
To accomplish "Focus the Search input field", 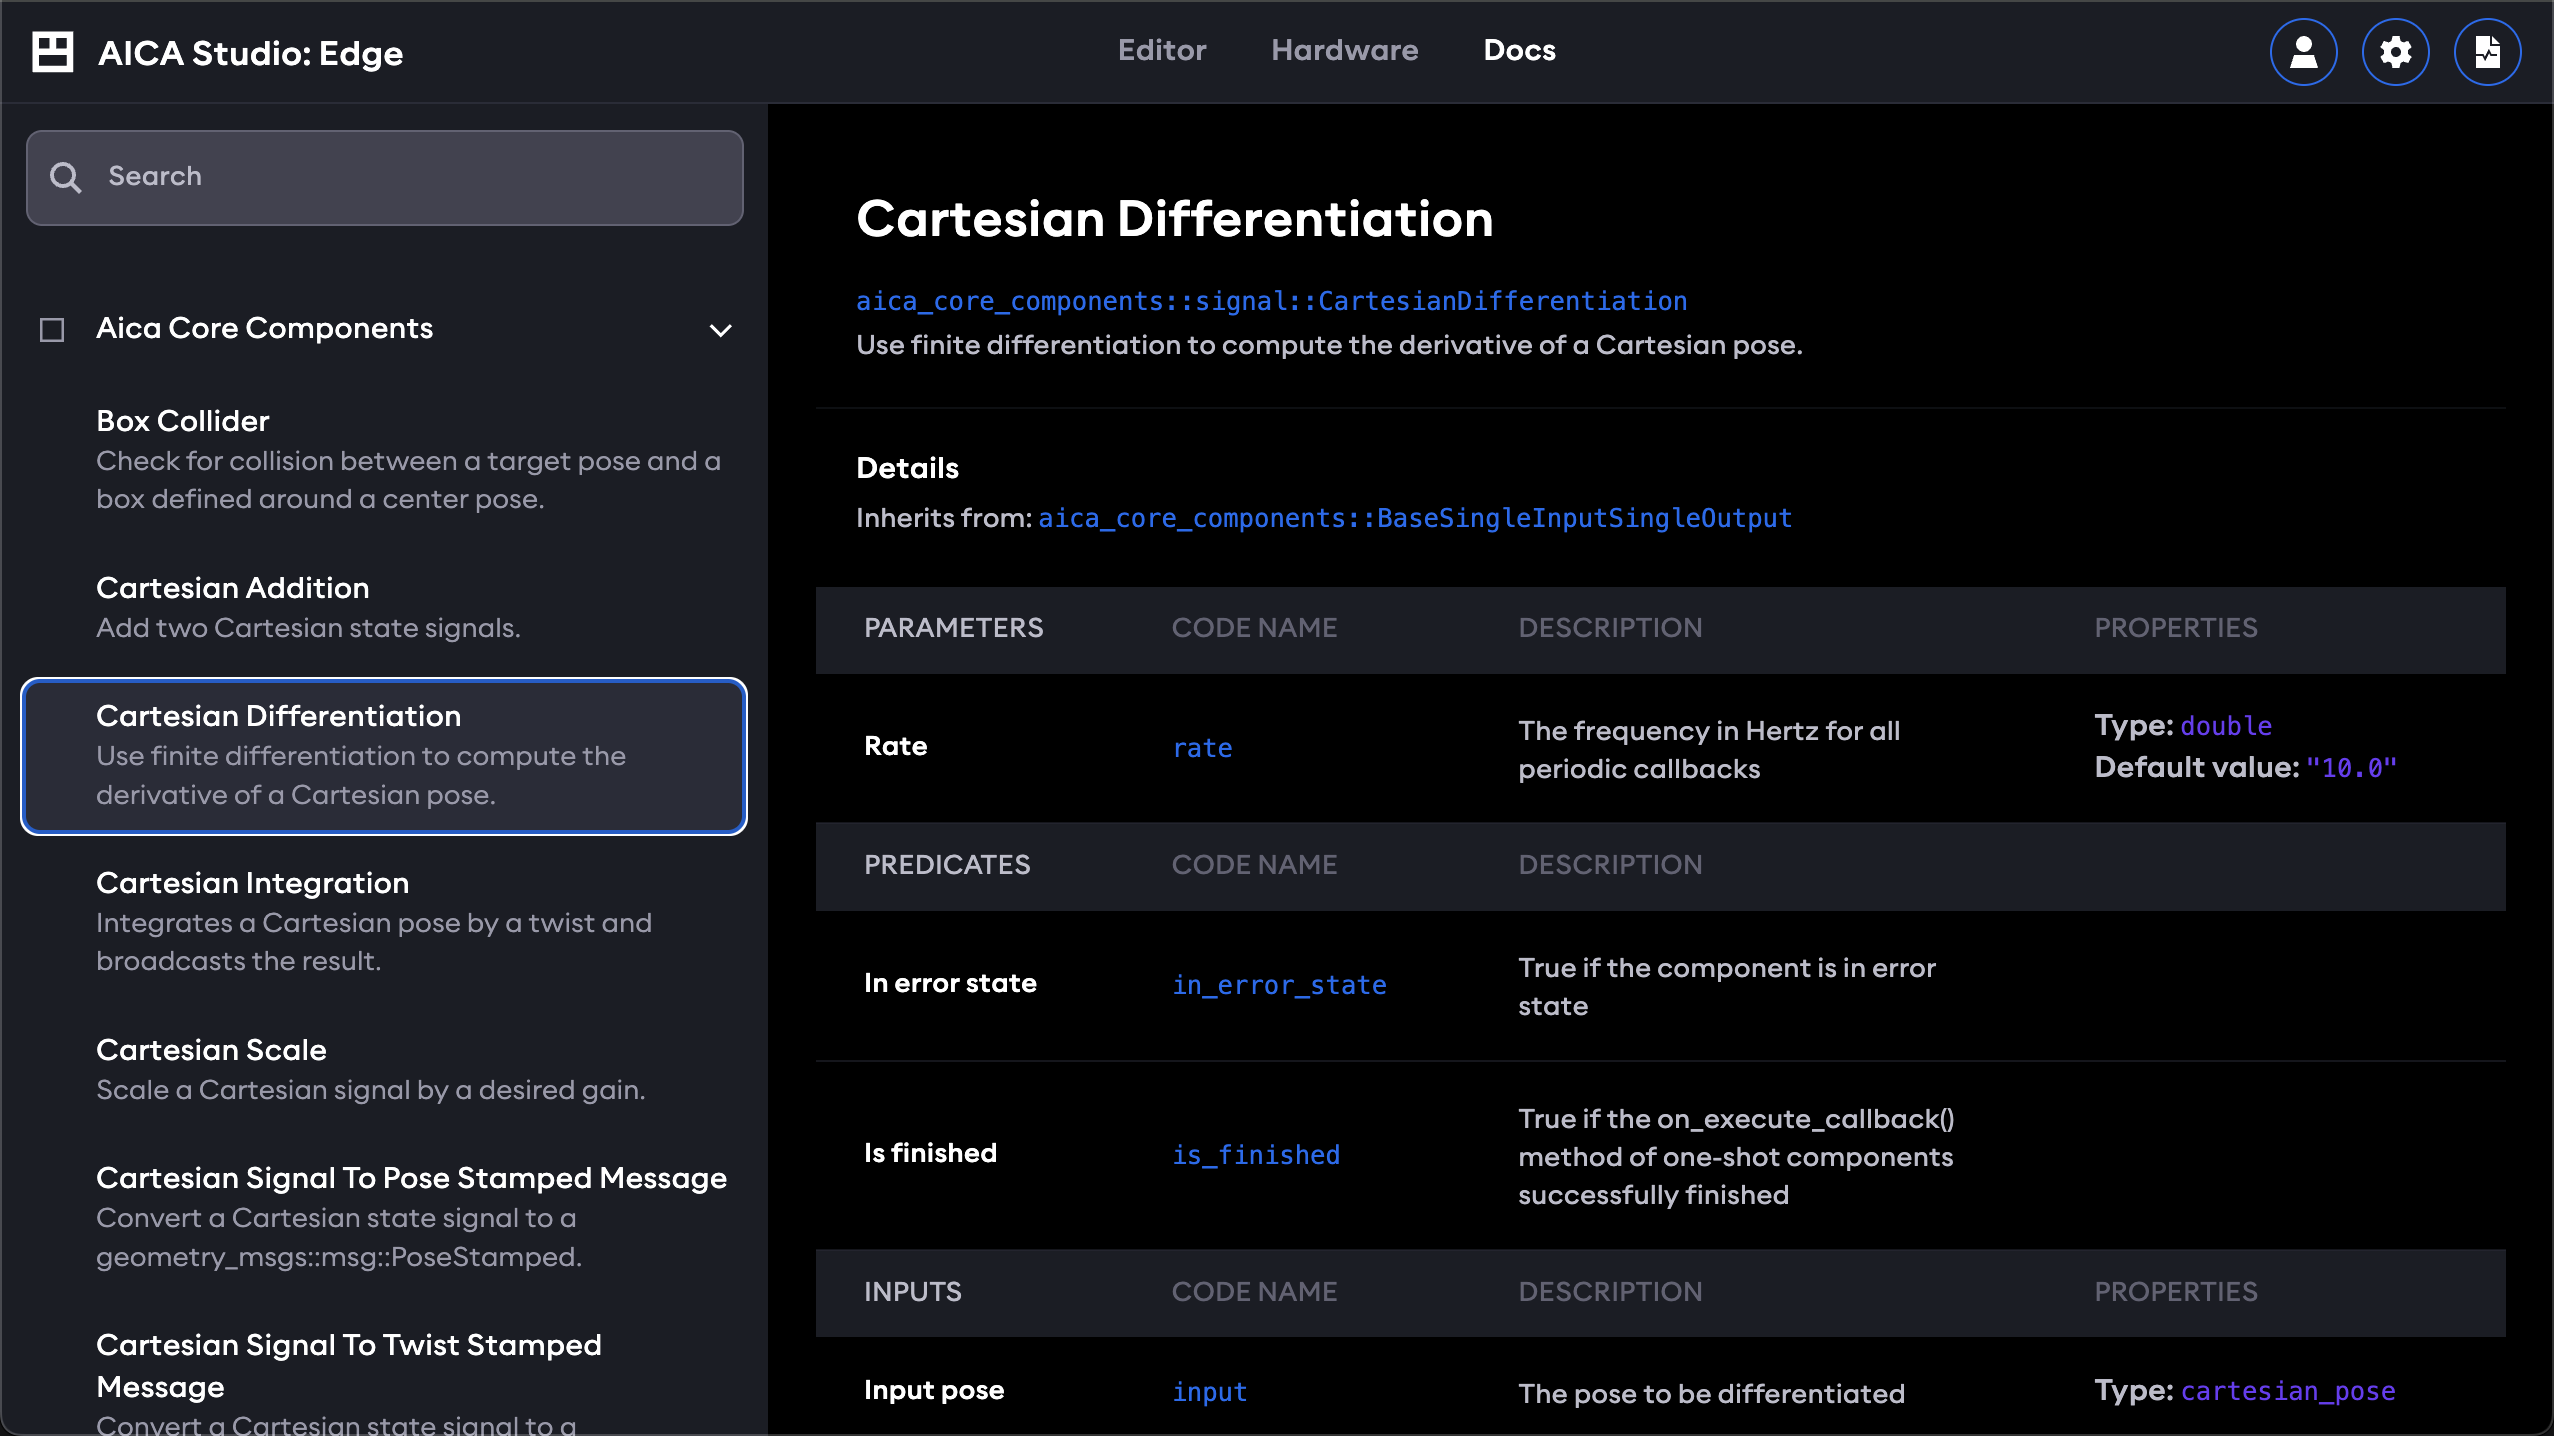I will pos(385,177).
